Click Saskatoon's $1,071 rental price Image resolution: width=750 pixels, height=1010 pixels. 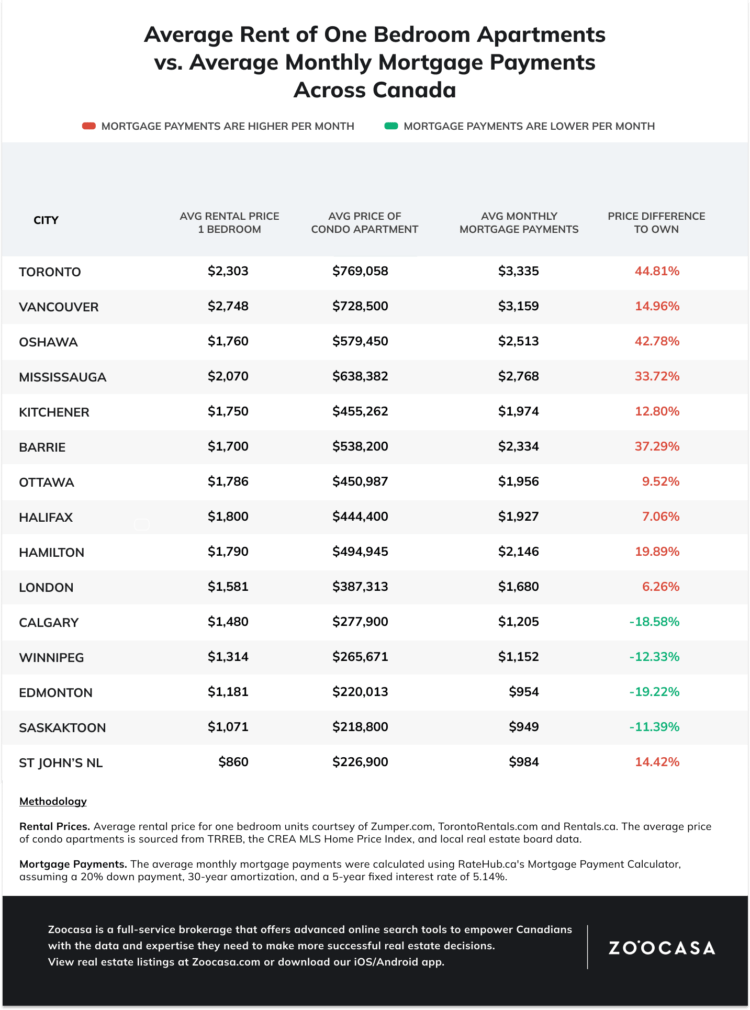227,727
